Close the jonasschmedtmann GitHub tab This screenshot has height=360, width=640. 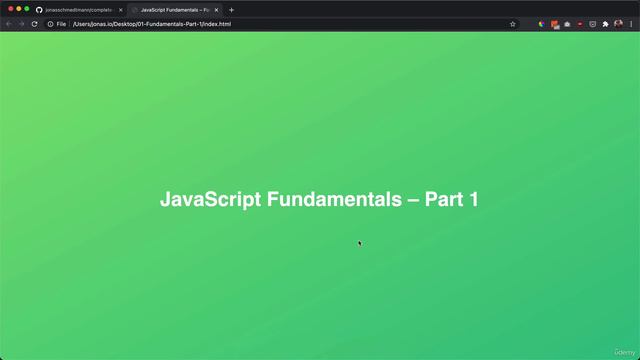(x=120, y=10)
